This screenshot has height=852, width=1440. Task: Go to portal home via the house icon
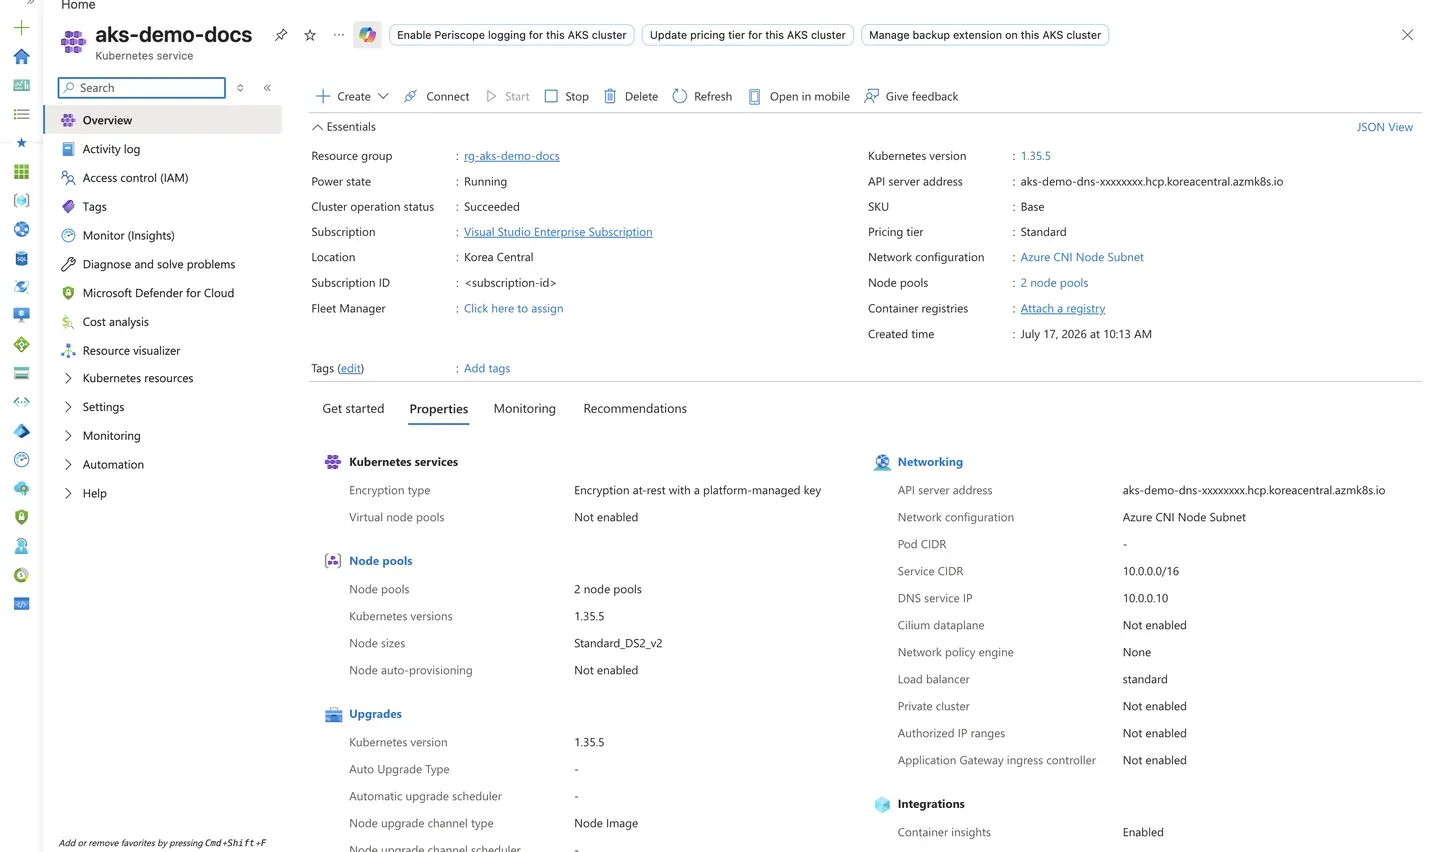pos(21,57)
